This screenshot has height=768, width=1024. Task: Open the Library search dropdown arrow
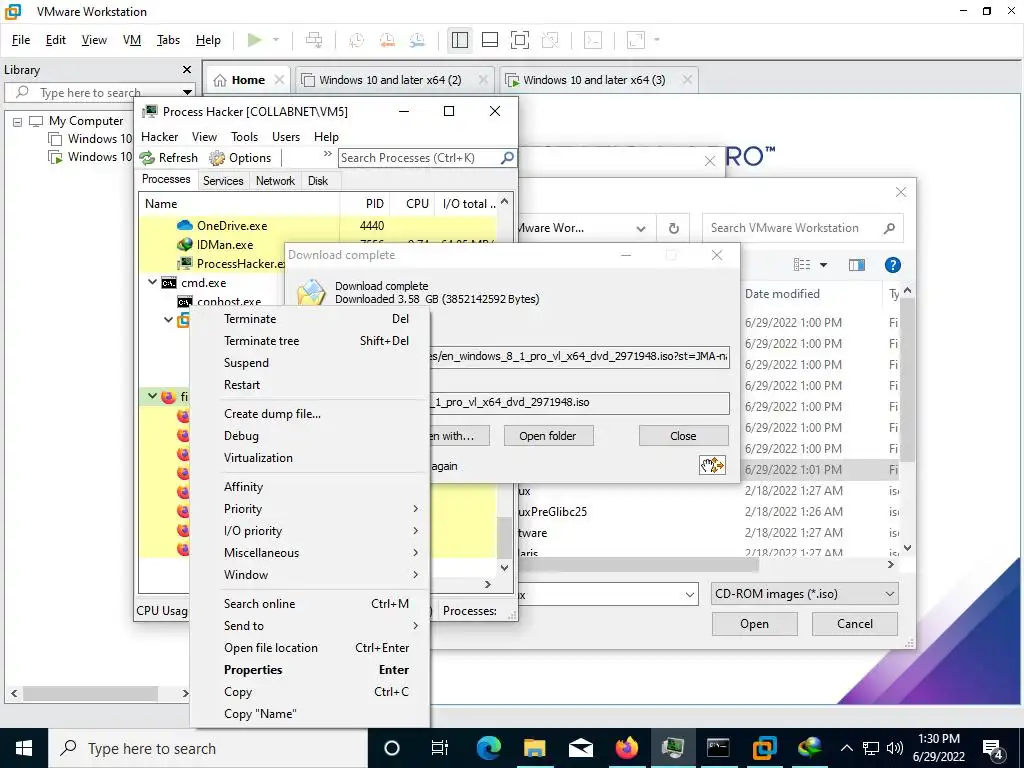[187, 92]
